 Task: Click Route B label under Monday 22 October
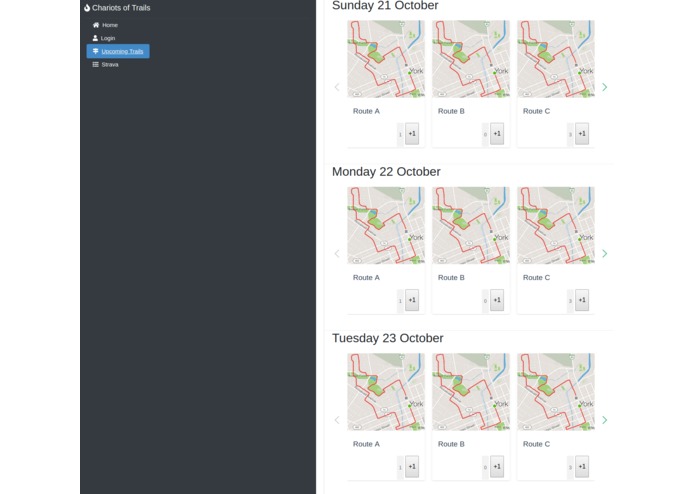click(x=451, y=278)
